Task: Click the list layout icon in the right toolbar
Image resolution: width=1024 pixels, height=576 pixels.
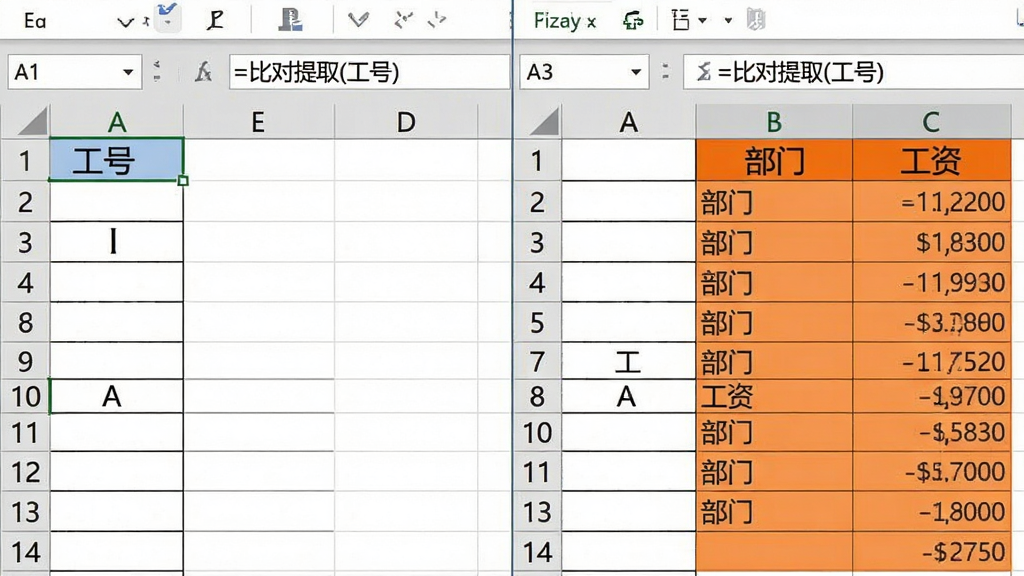Action: pos(680,20)
